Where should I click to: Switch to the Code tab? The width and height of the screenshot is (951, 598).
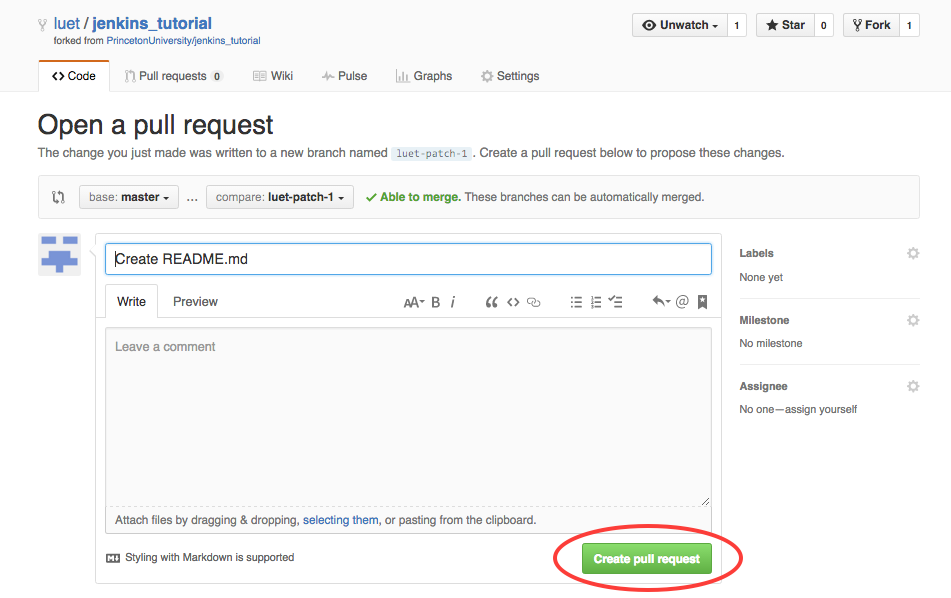(74, 76)
